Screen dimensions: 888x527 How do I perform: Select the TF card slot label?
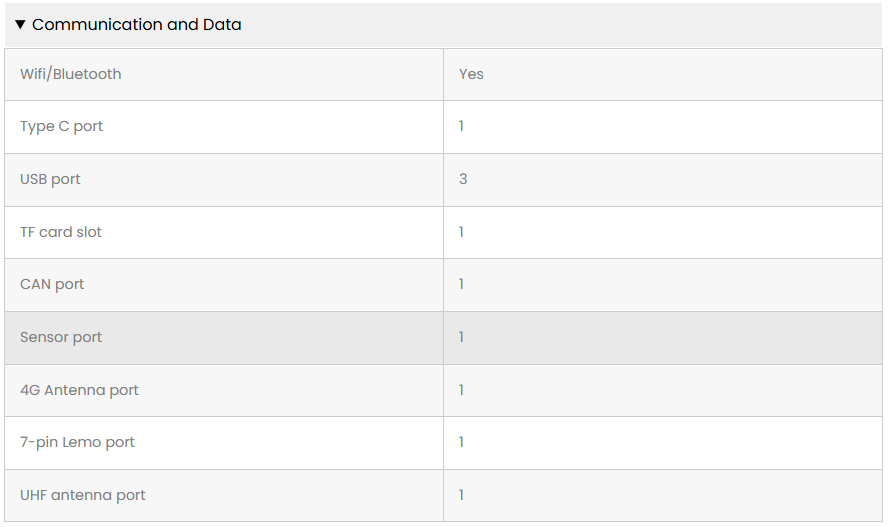tap(61, 232)
